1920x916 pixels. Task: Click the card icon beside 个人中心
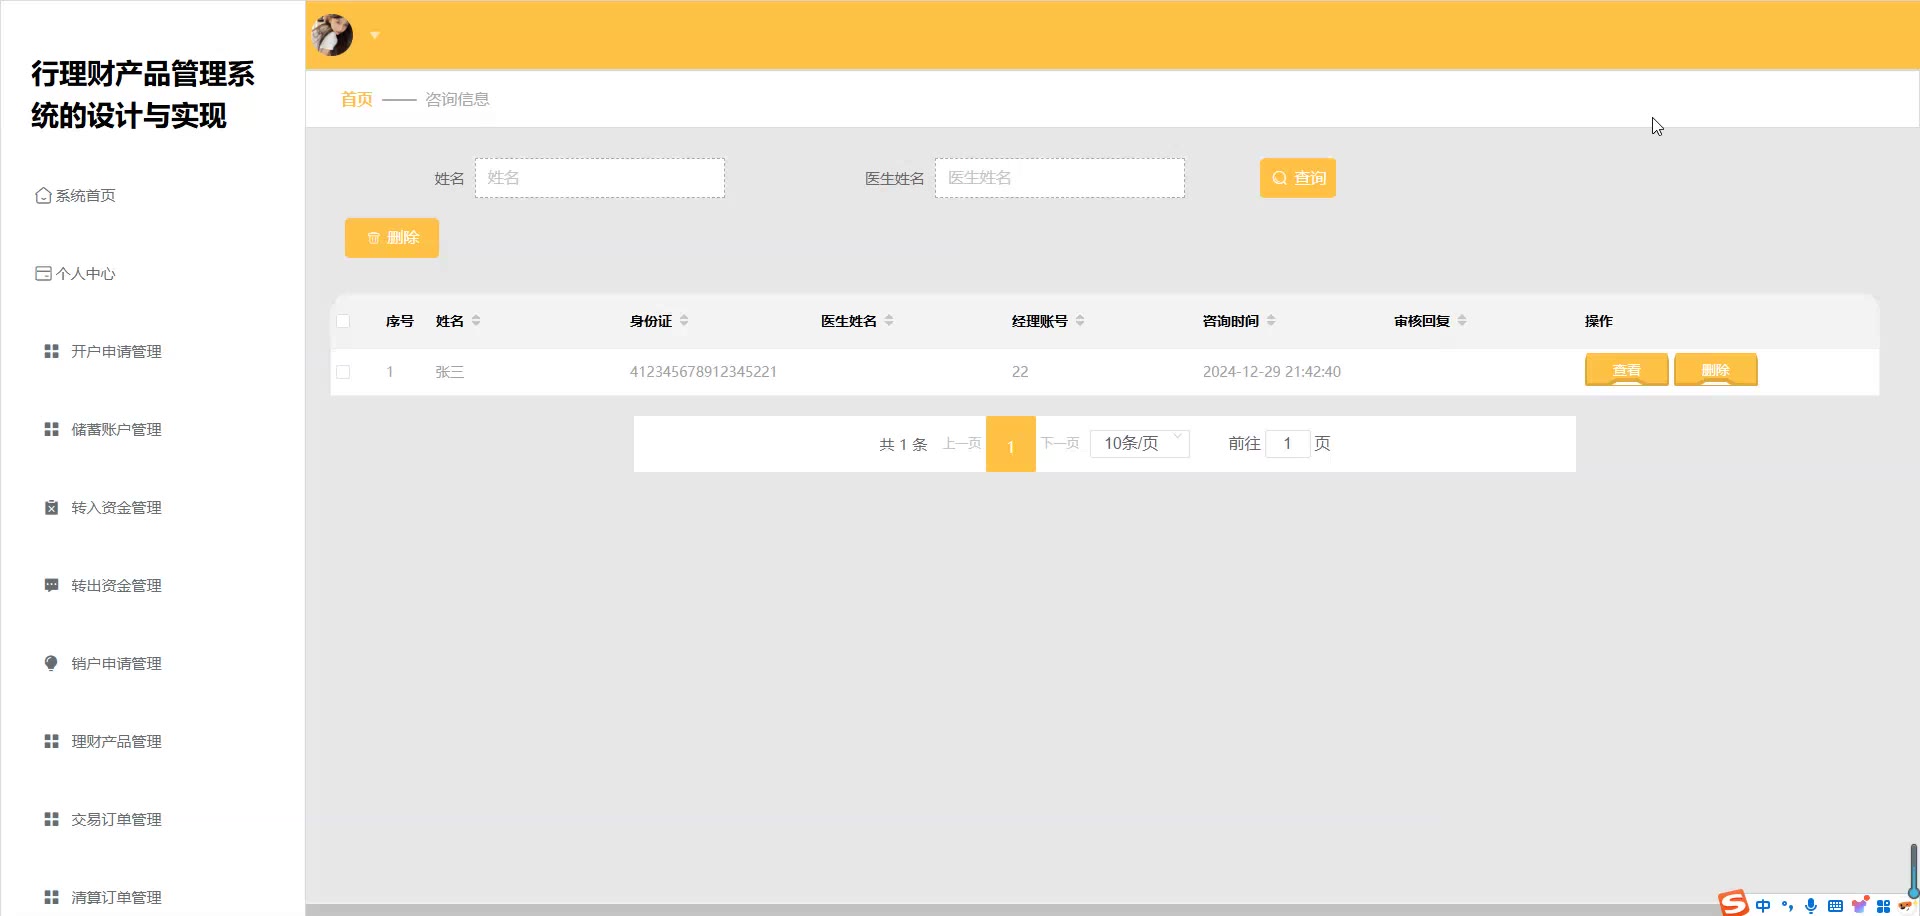43,274
